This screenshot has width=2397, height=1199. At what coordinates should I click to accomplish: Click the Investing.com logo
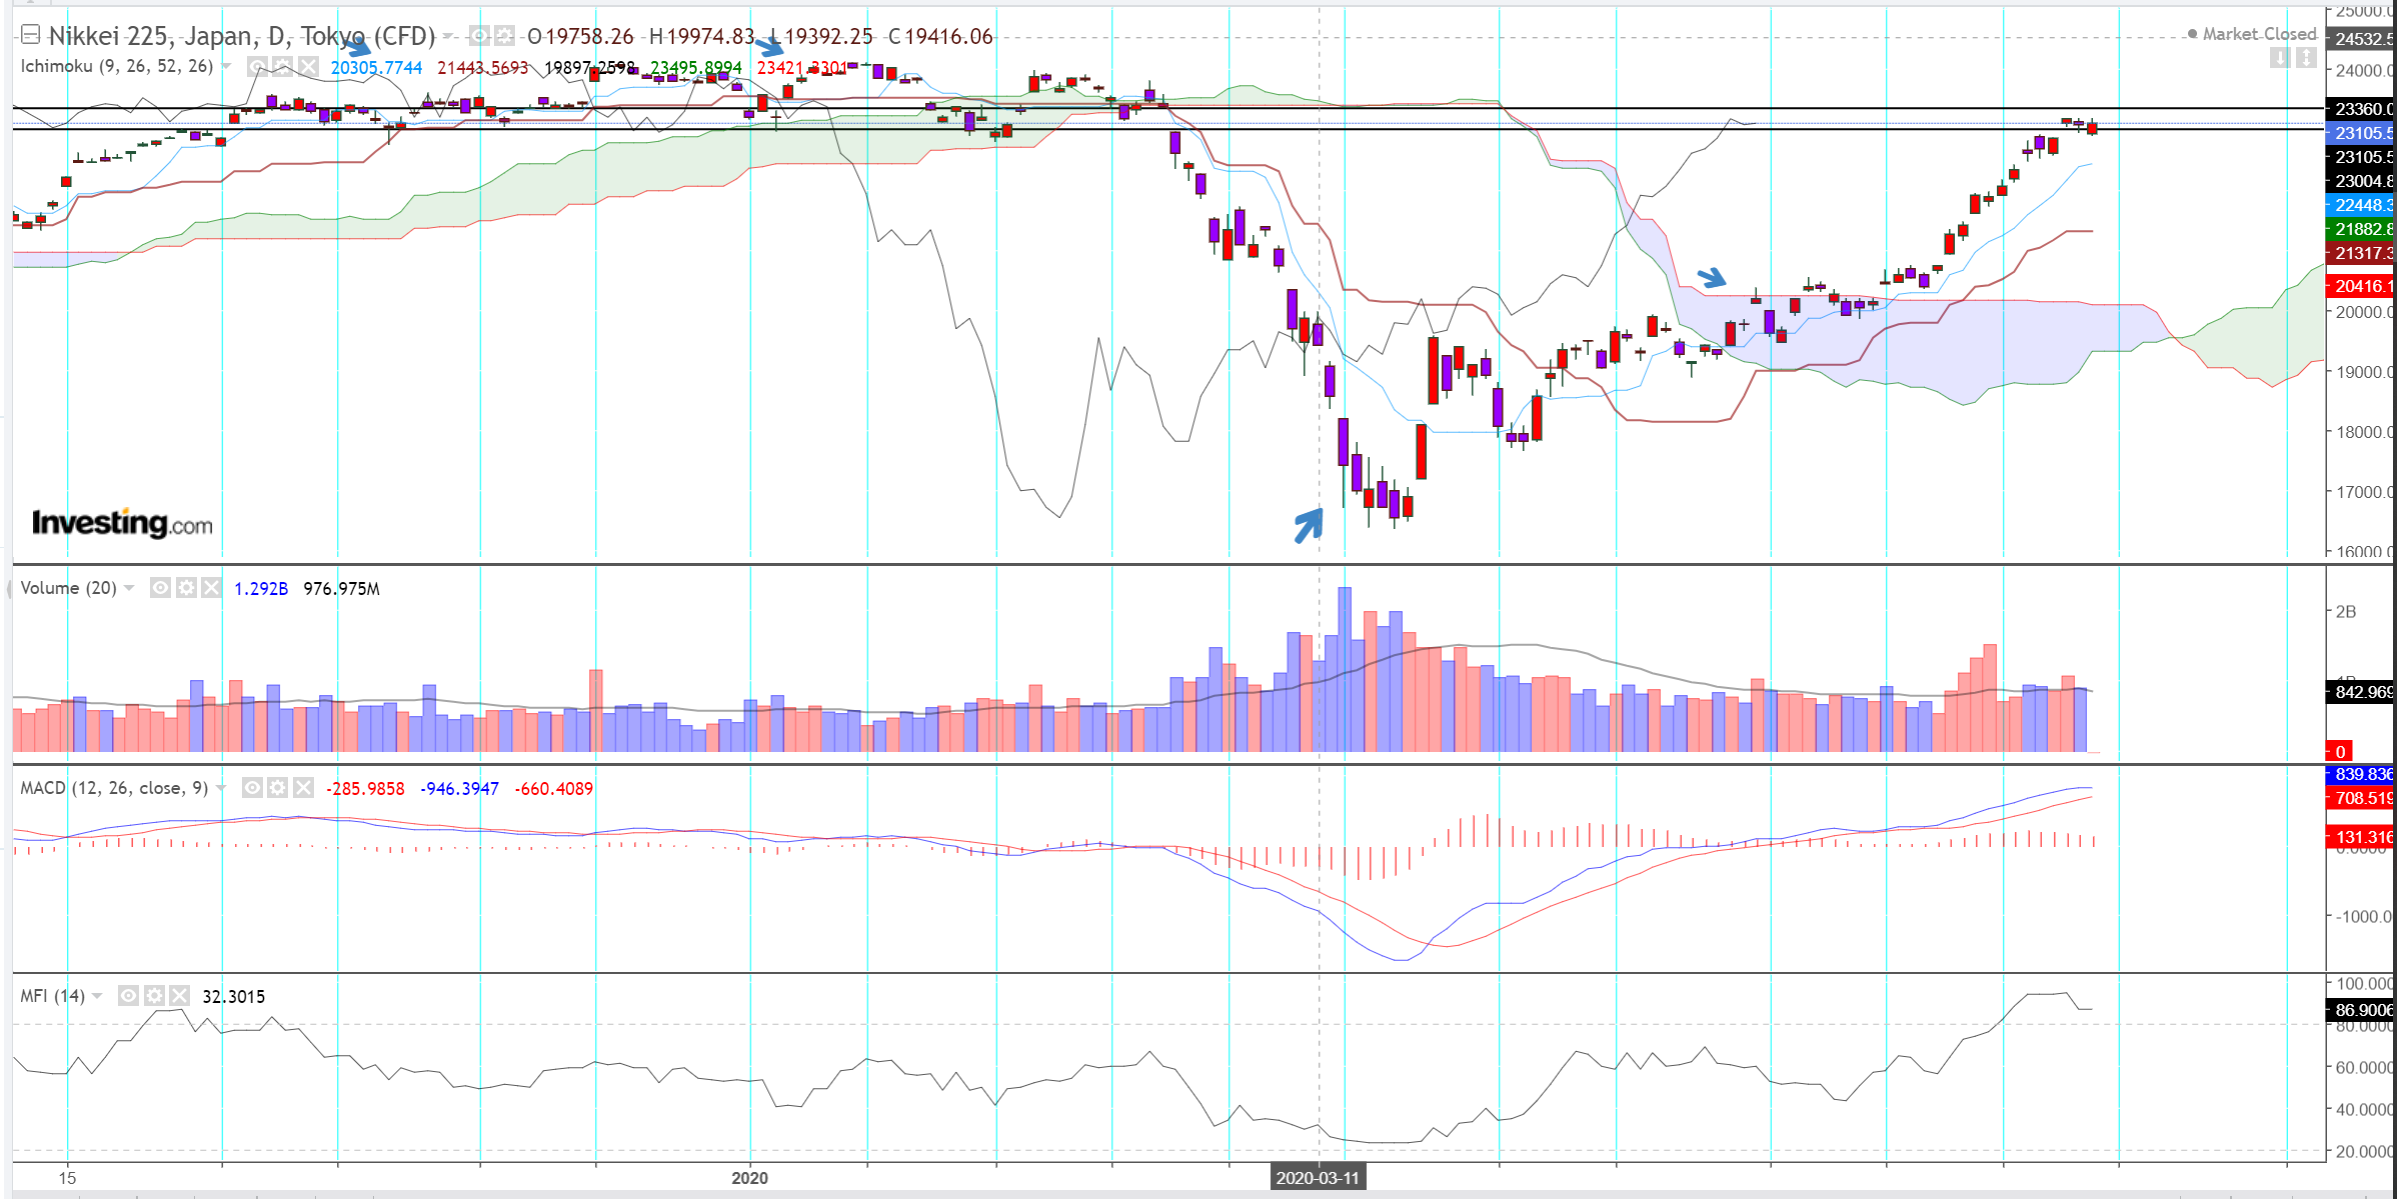[x=122, y=523]
